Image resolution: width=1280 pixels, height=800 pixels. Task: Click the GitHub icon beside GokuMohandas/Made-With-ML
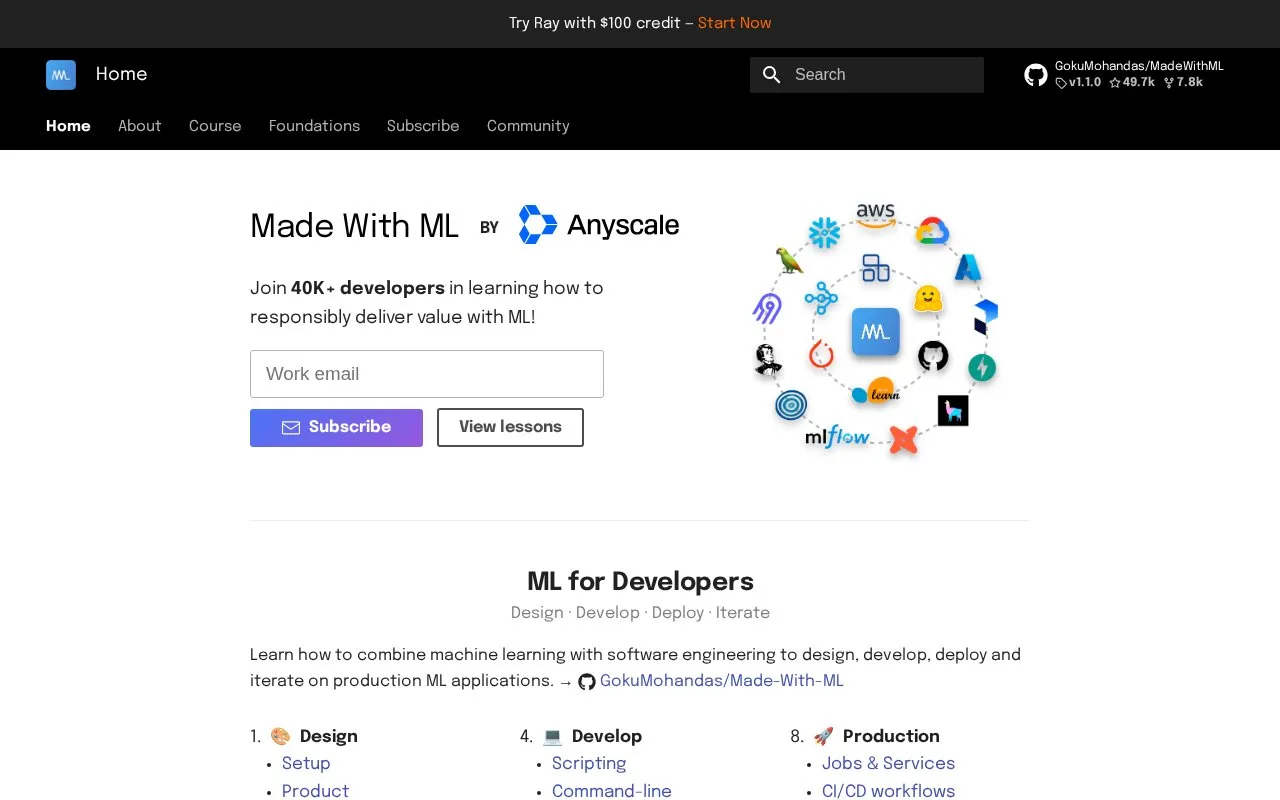coord(587,682)
